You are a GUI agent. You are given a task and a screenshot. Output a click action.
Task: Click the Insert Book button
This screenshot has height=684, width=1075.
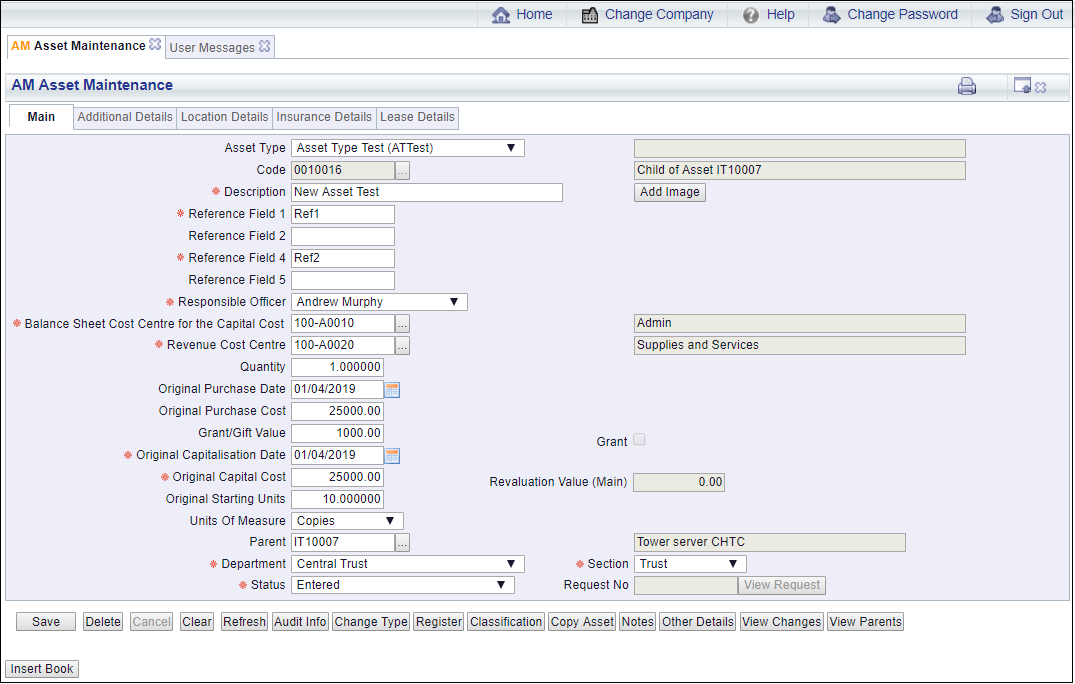[42, 670]
